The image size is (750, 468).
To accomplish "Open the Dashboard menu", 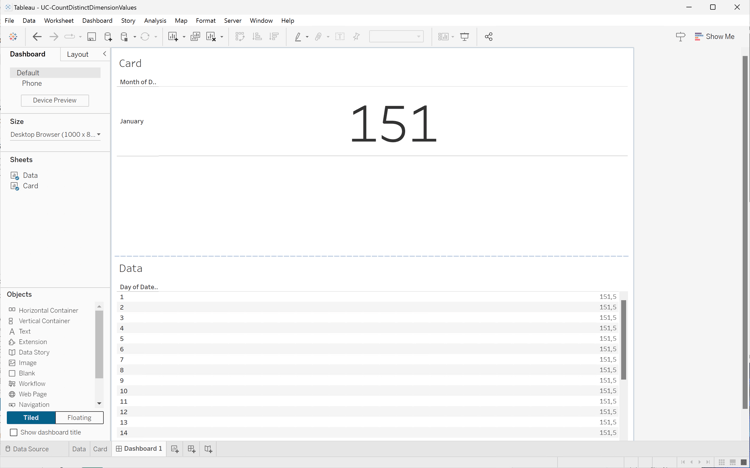I will pyautogui.click(x=97, y=21).
